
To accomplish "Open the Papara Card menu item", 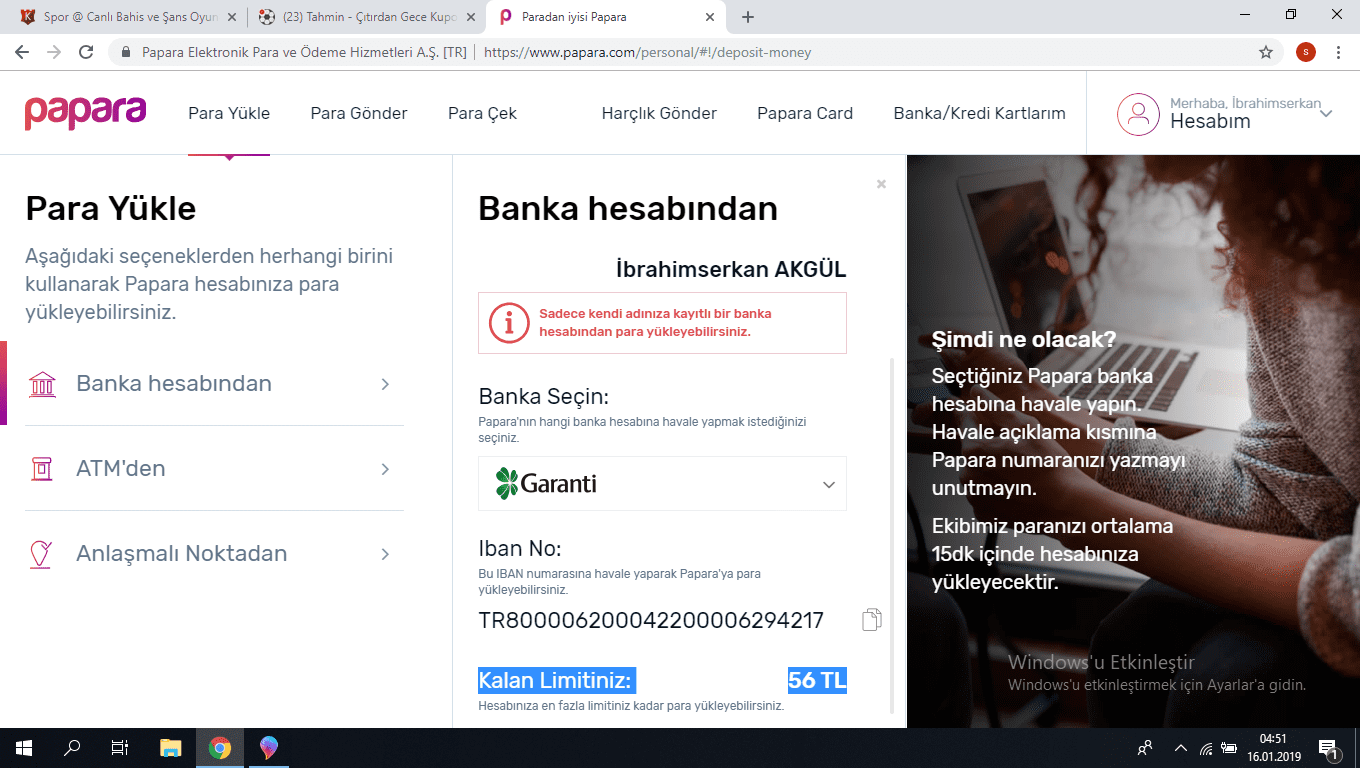I will (x=805, y=113).
